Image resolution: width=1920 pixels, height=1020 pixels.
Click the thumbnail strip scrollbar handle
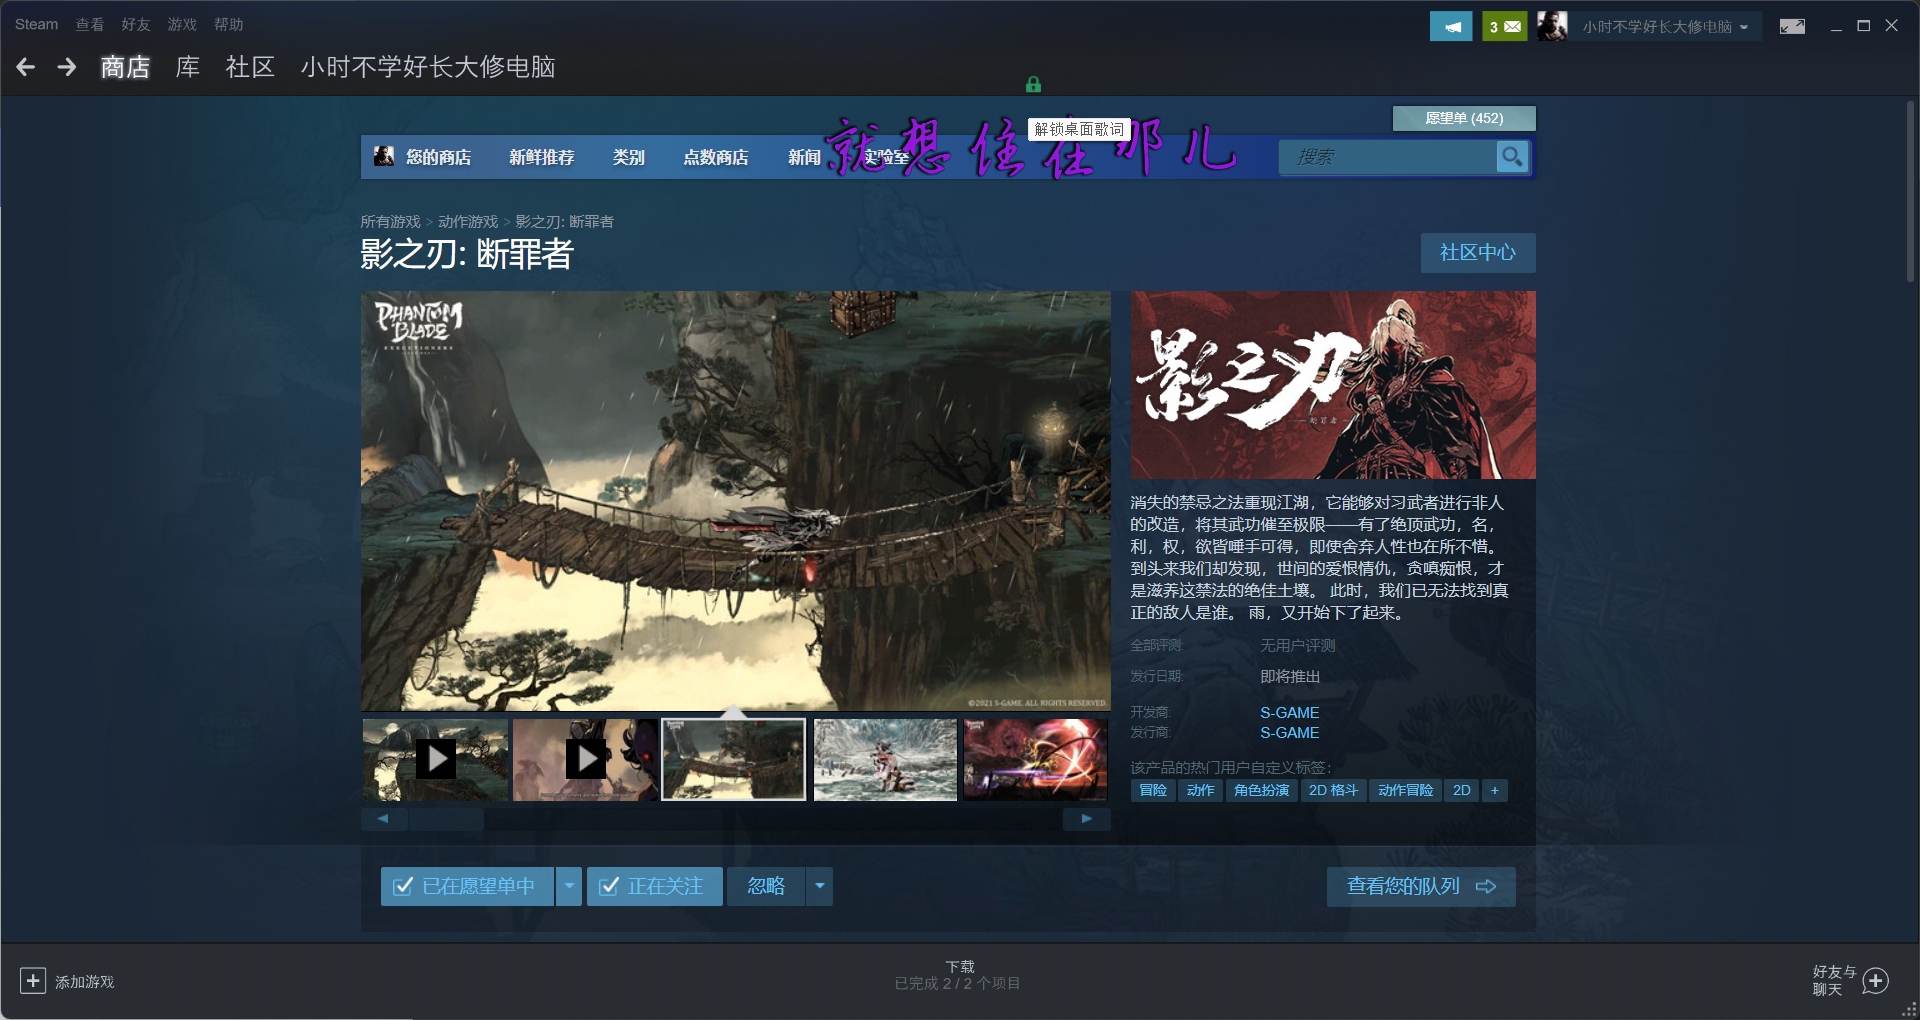446,819
